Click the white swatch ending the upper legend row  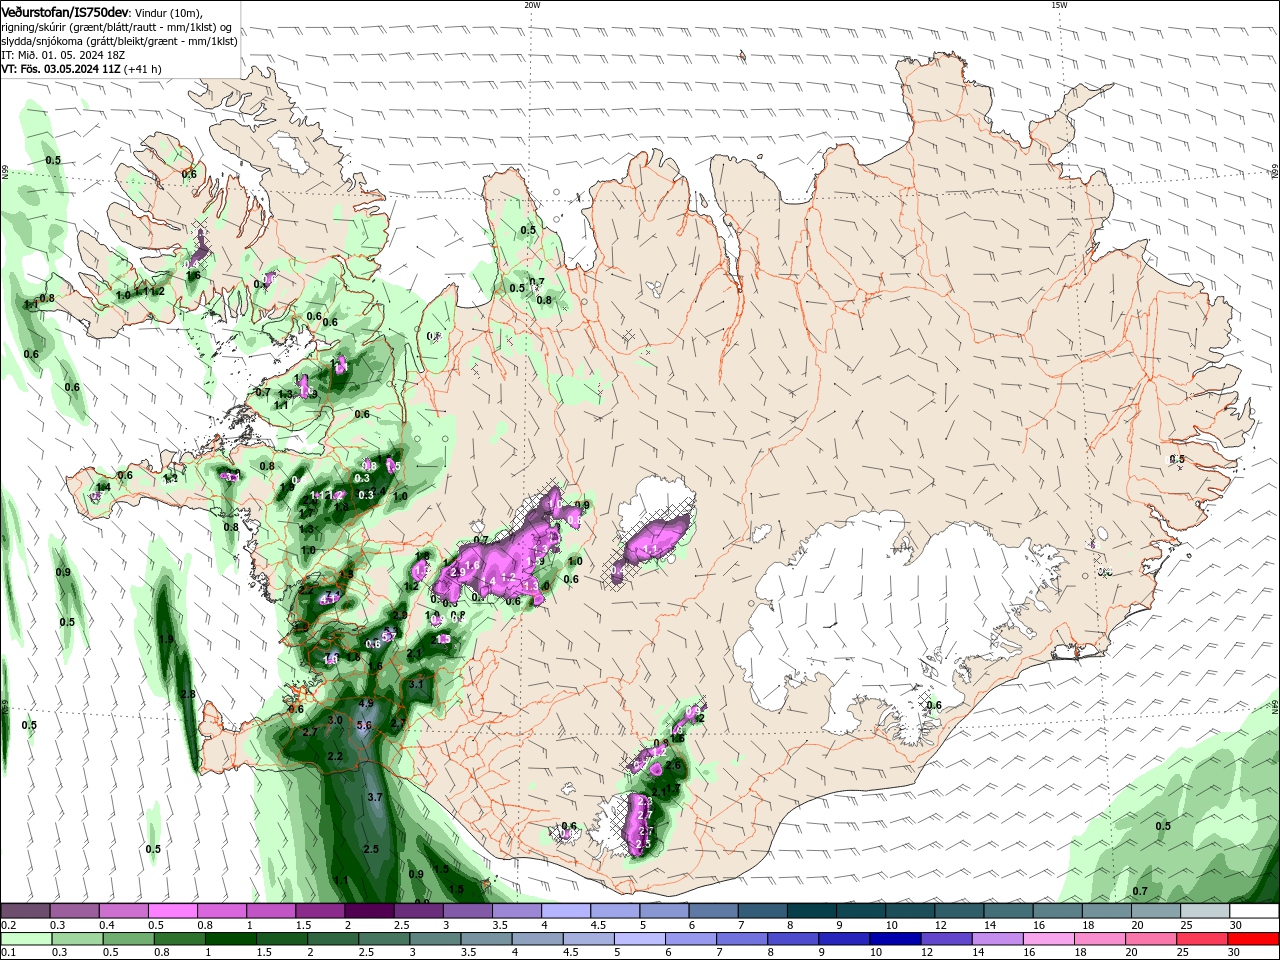pyautogui.click(x=1254, y=911)
